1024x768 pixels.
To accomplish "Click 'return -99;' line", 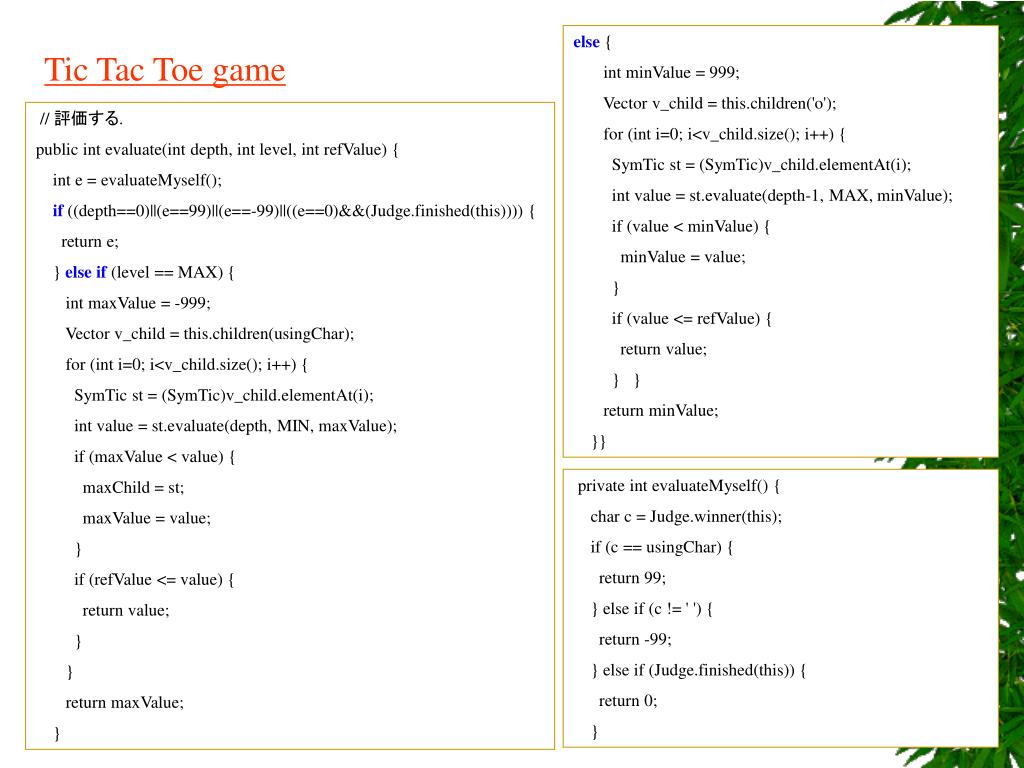I will pos(635,640).
